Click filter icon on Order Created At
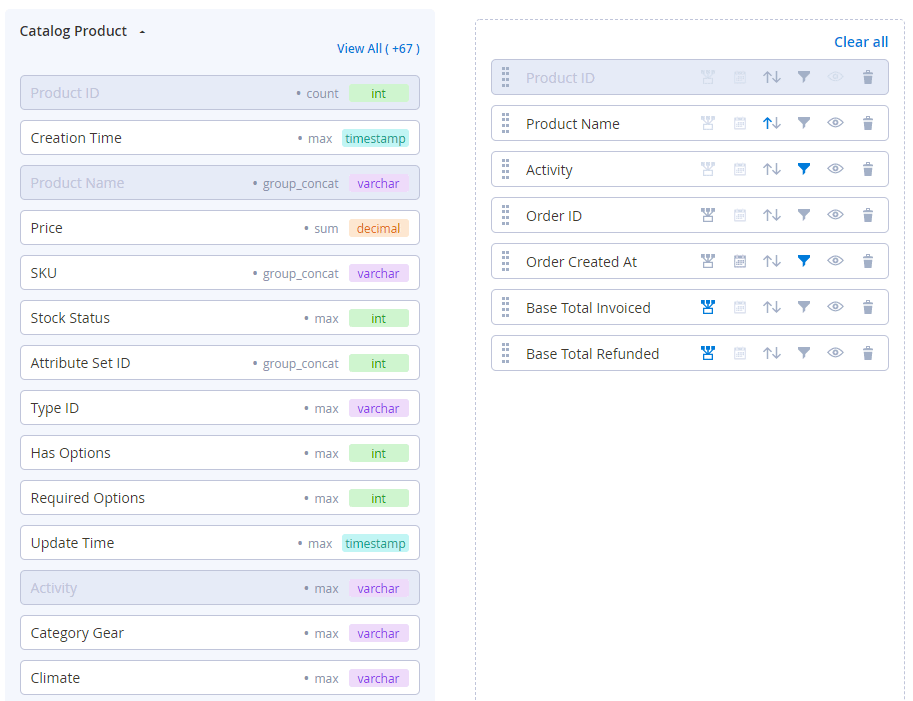 (x=803, y=262)
